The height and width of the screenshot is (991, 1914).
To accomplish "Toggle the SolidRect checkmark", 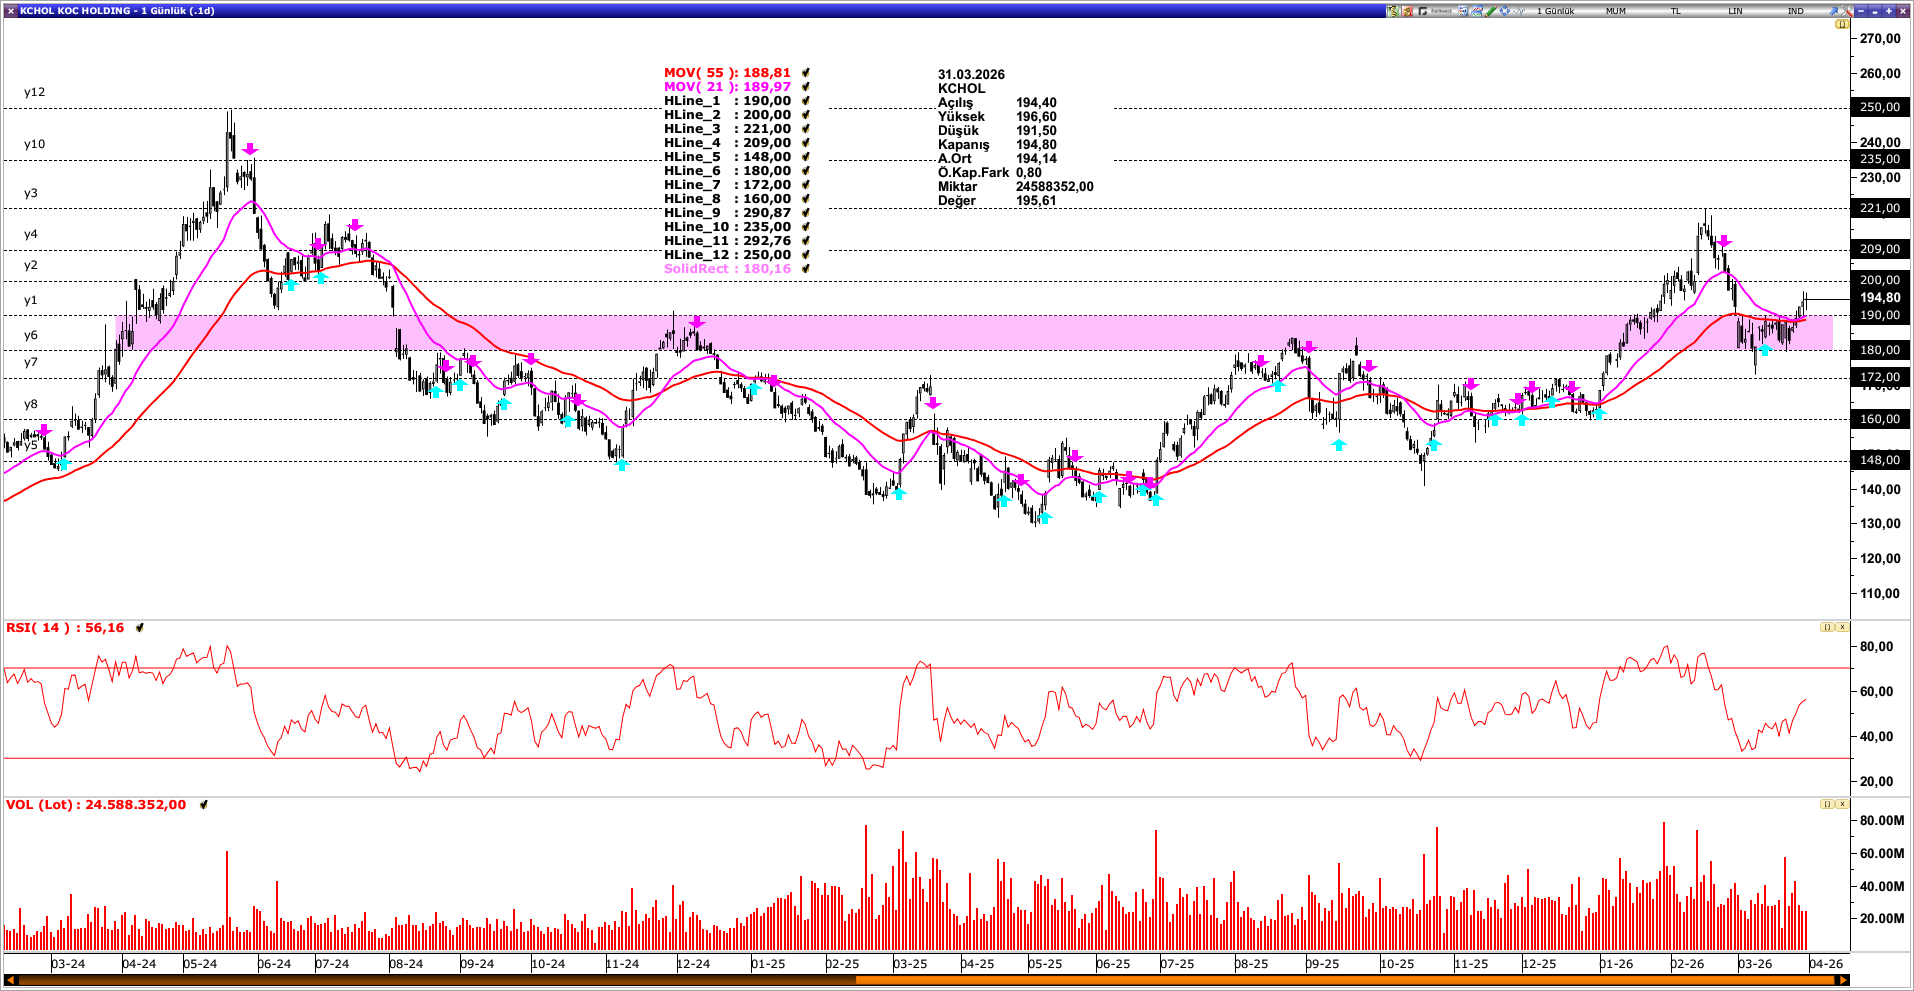I will point(805,269).
